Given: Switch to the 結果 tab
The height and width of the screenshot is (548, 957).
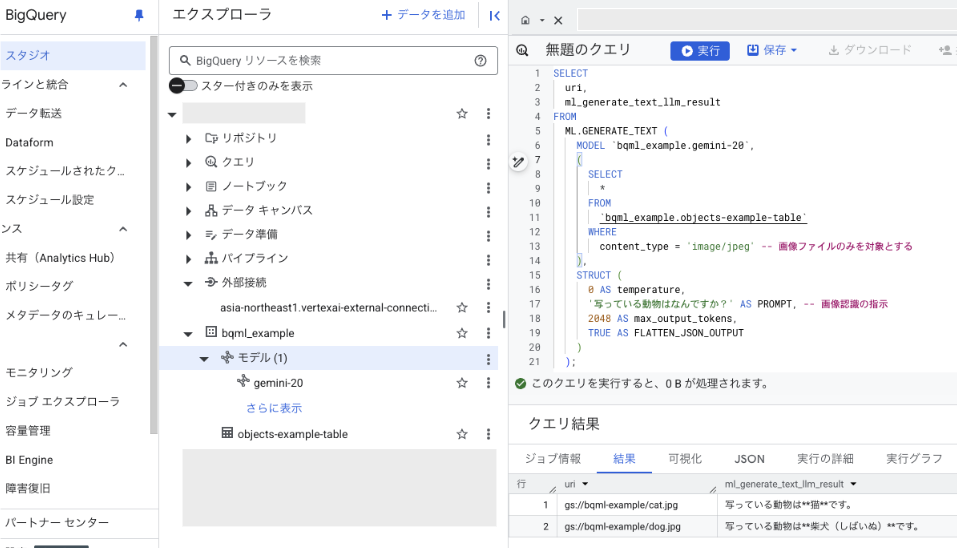Looking at the screenshot, I should click(624, 459).
